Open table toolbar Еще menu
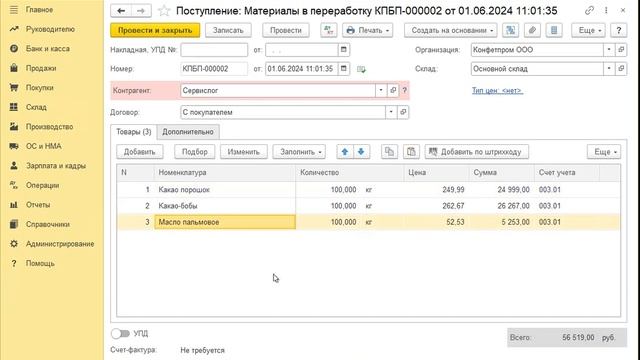 604,152
